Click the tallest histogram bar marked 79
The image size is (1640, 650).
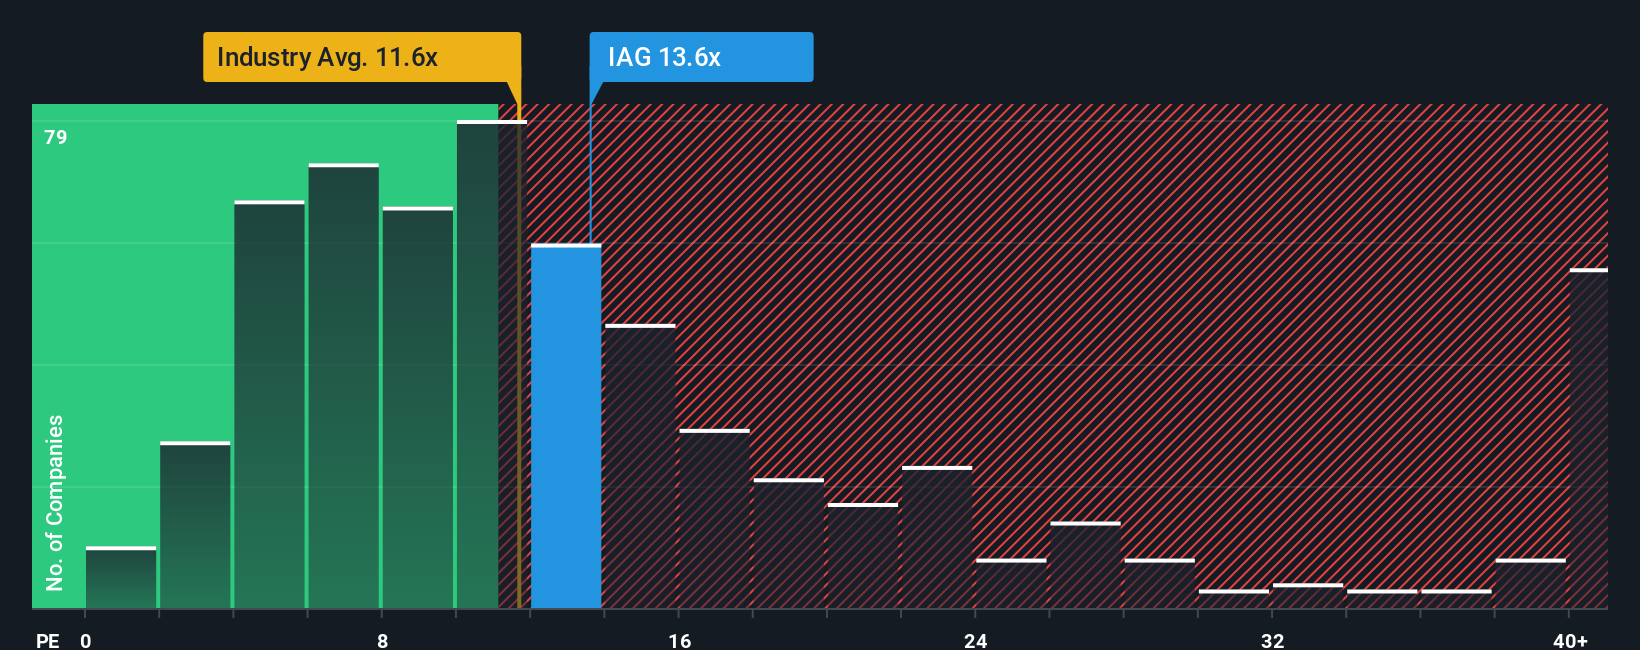491,365
